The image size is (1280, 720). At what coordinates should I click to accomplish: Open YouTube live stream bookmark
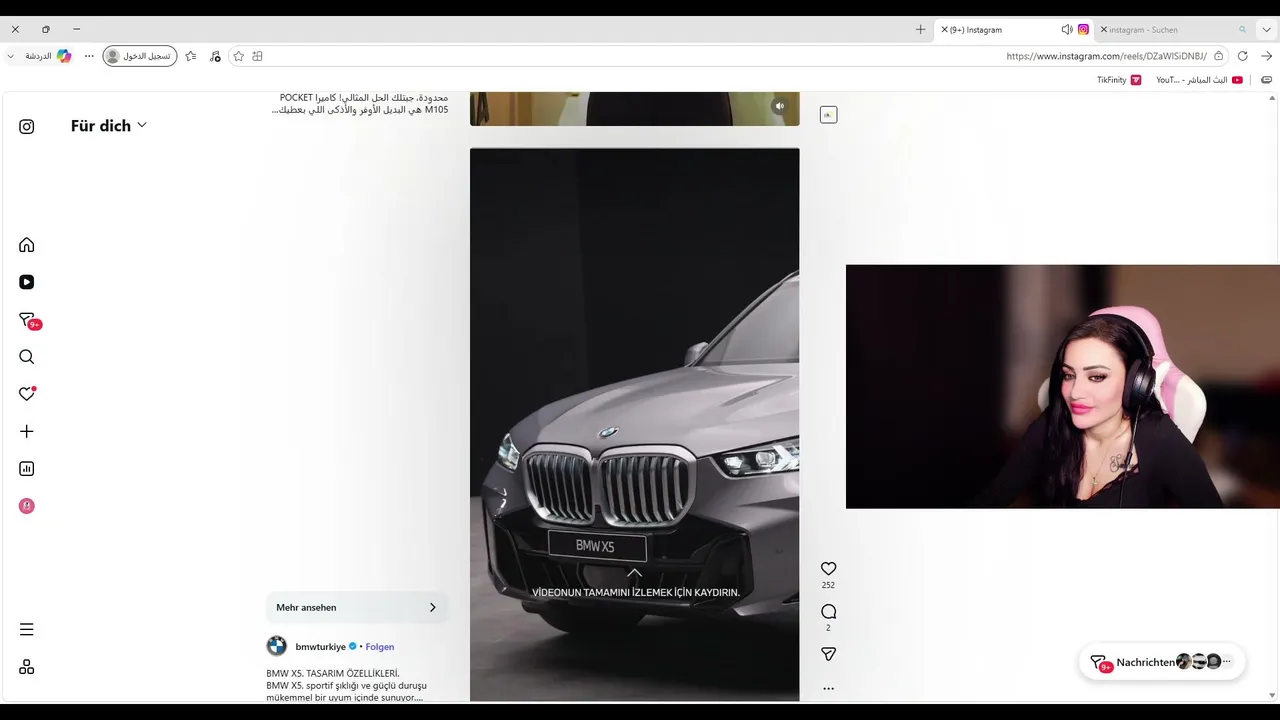(x=1199, y=80)
